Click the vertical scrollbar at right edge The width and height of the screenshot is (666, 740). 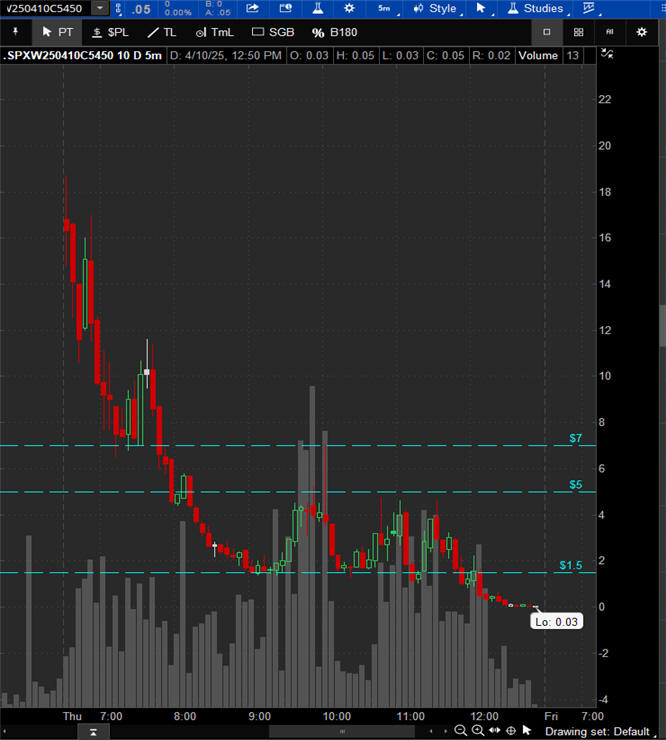coord(662,326)
